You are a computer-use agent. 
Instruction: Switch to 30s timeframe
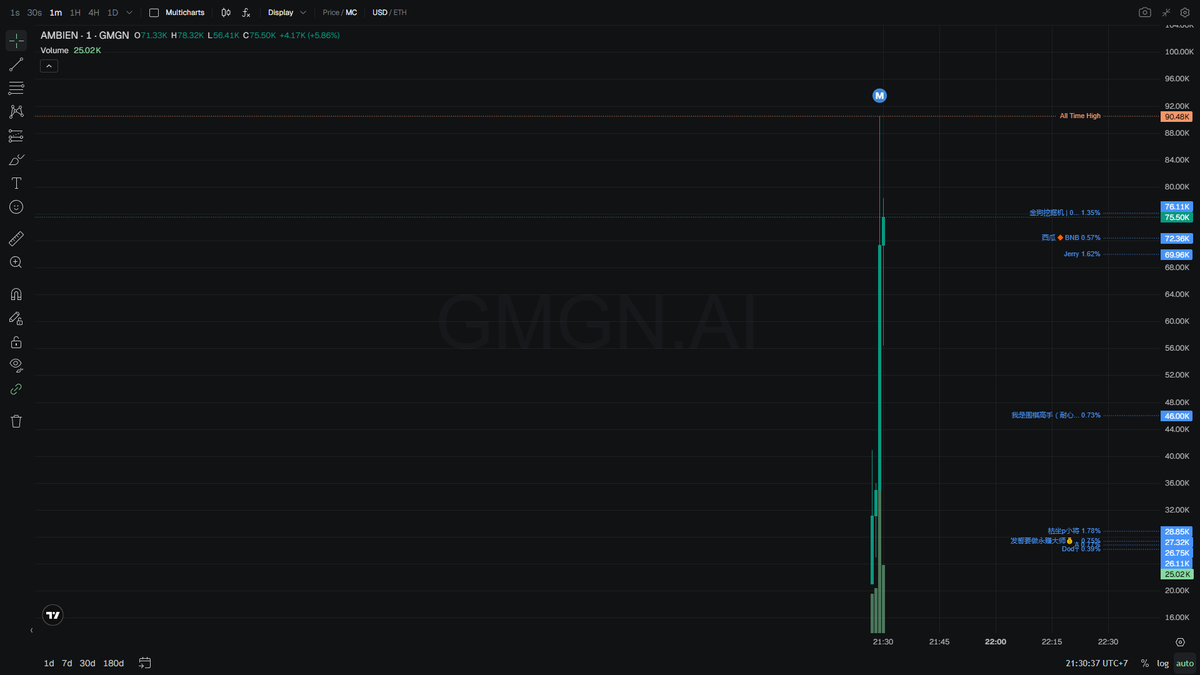(34, 13)
